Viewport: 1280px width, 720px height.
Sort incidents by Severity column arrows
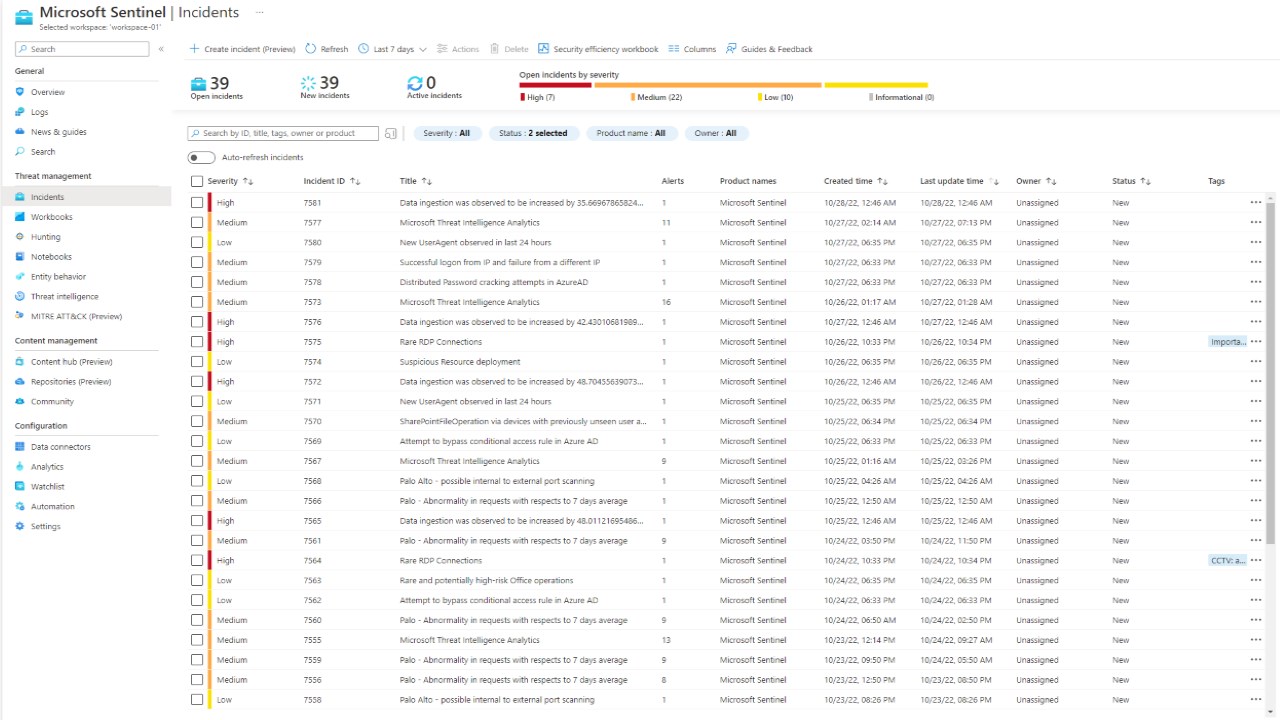tap(248, 181)
